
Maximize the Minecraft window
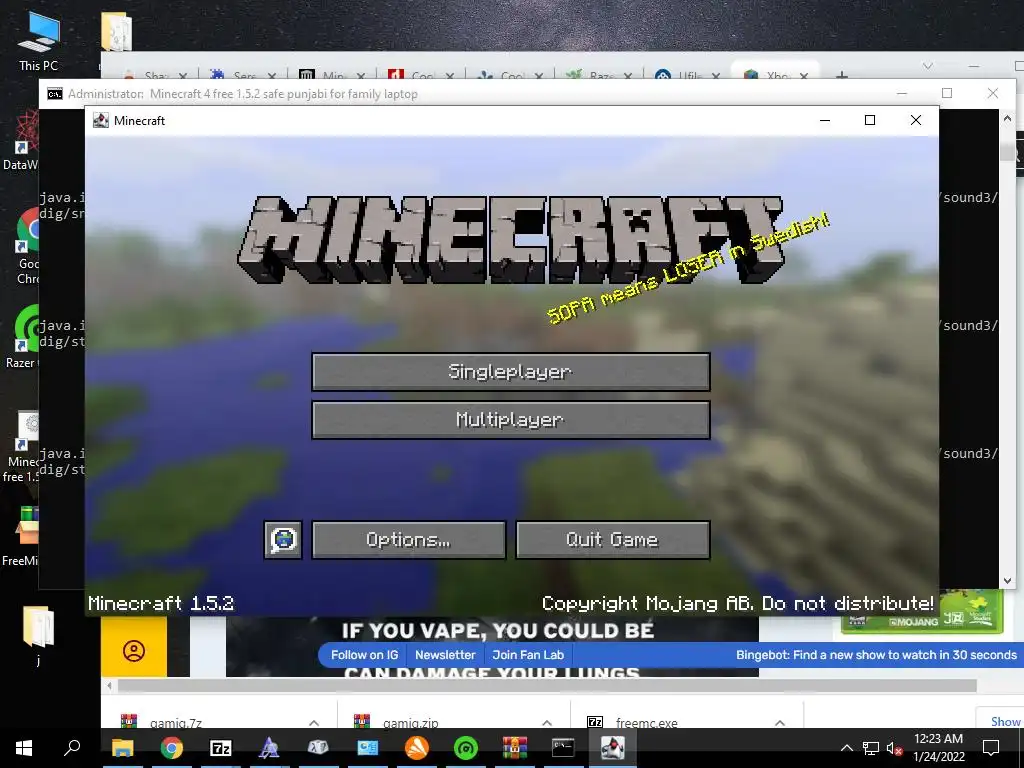[x=870, y=120]
